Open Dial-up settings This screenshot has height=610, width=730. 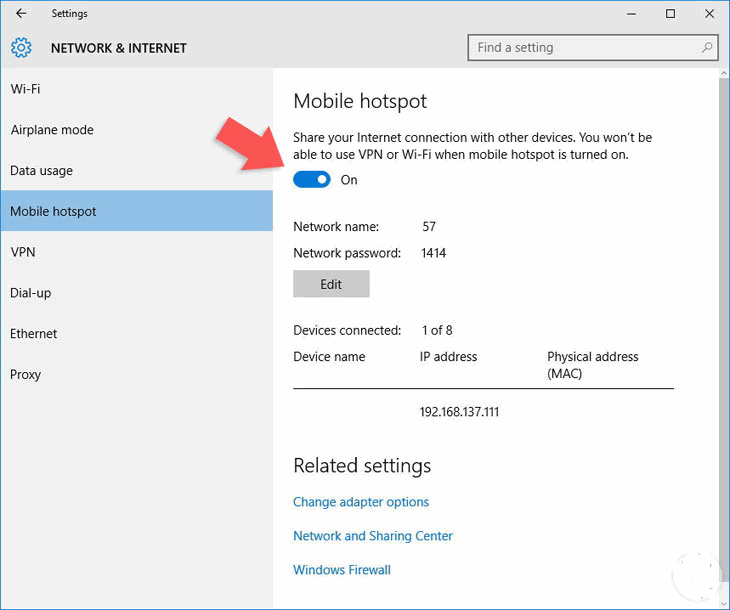click(x=136, y=293)
